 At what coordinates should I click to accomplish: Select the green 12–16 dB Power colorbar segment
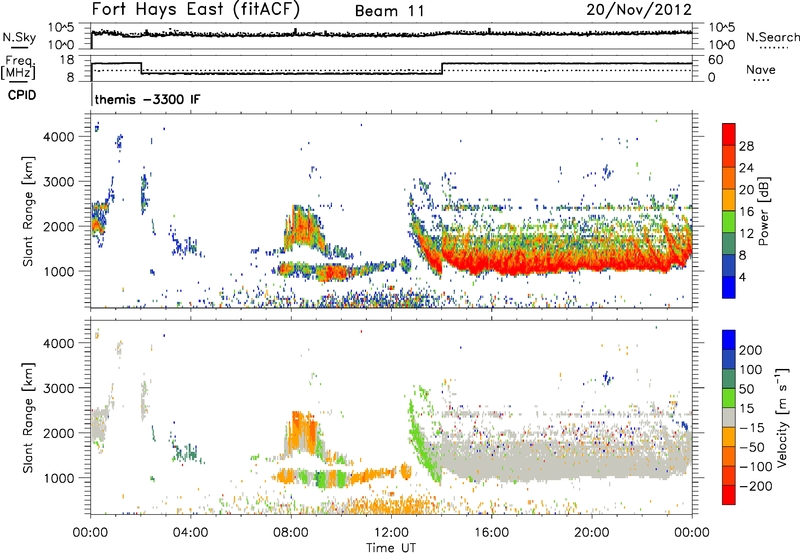pyautogui.click(x=729, y=222)
